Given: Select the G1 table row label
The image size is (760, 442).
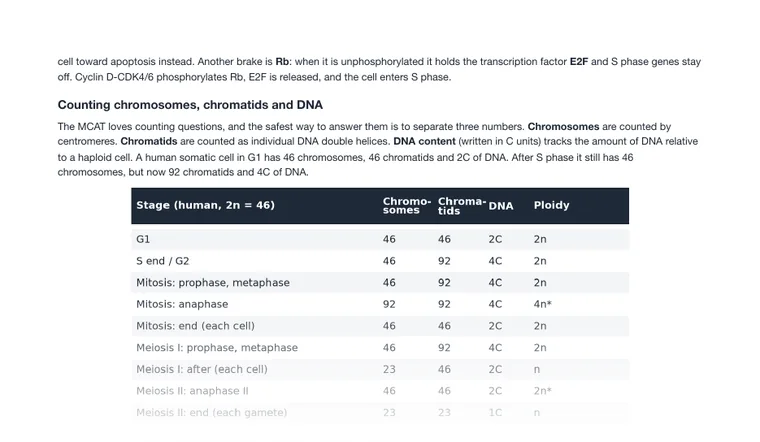Looking at the screenshot, I should 143,239.
